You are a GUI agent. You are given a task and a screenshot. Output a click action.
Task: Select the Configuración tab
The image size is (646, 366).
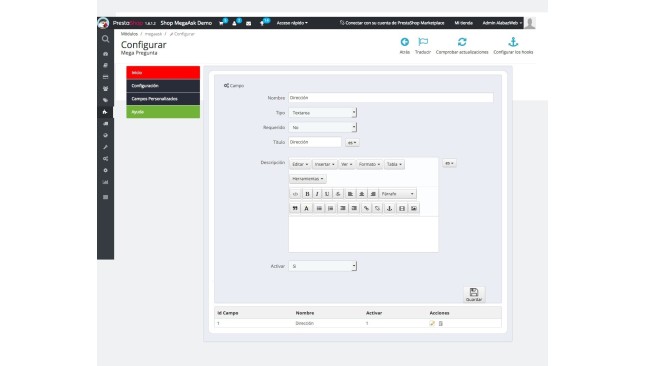[163, 86]
